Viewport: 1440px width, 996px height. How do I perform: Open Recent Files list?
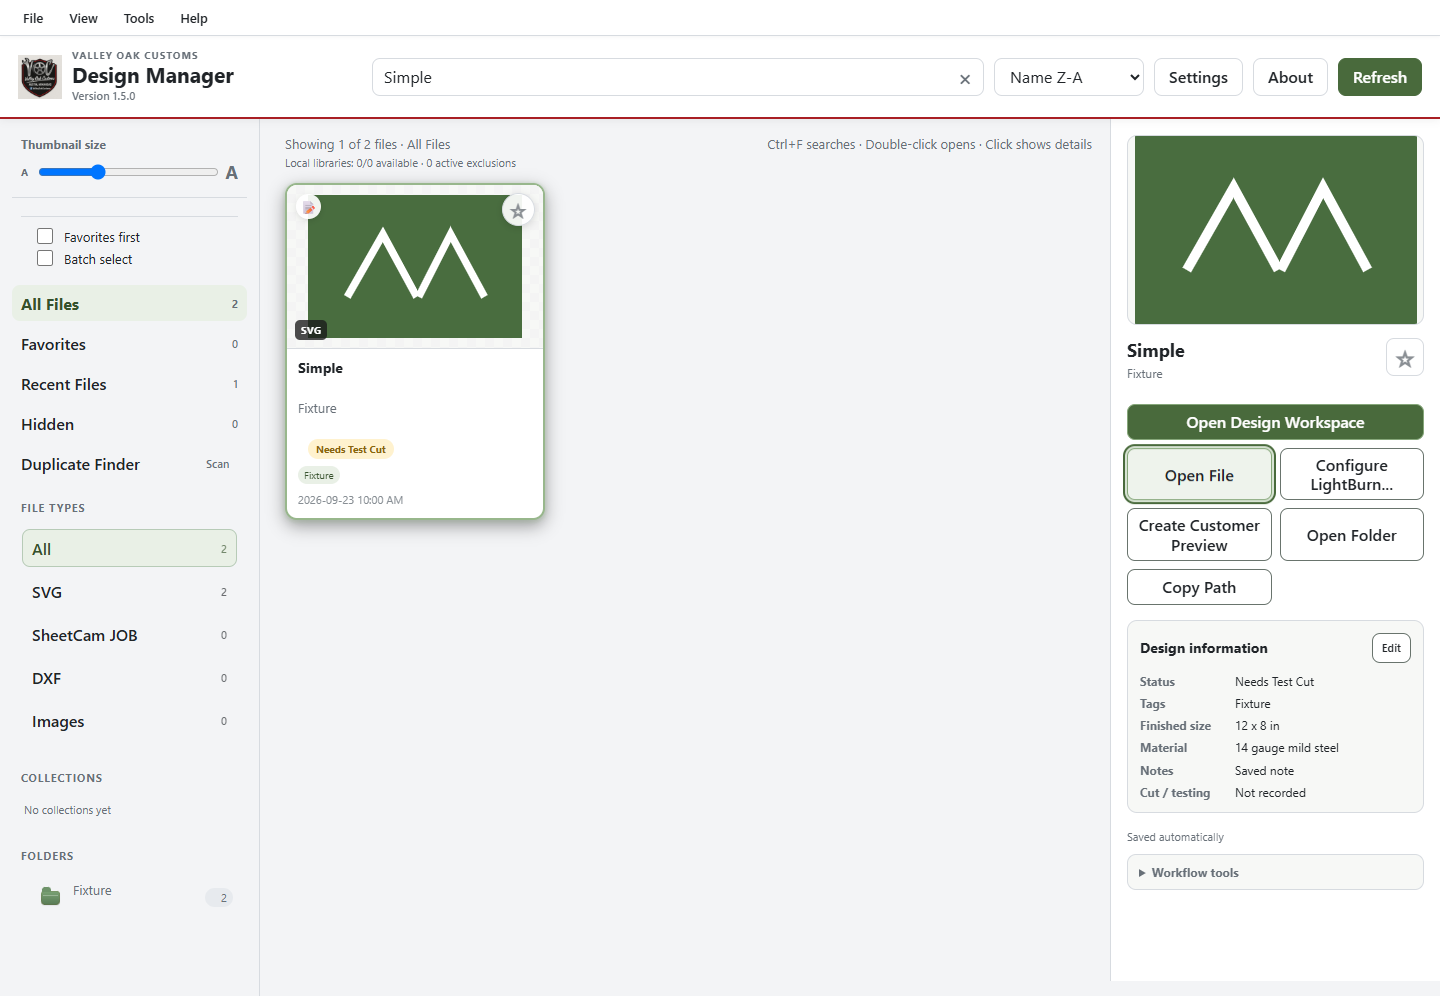pyautogui.click(x=129, y=384)
